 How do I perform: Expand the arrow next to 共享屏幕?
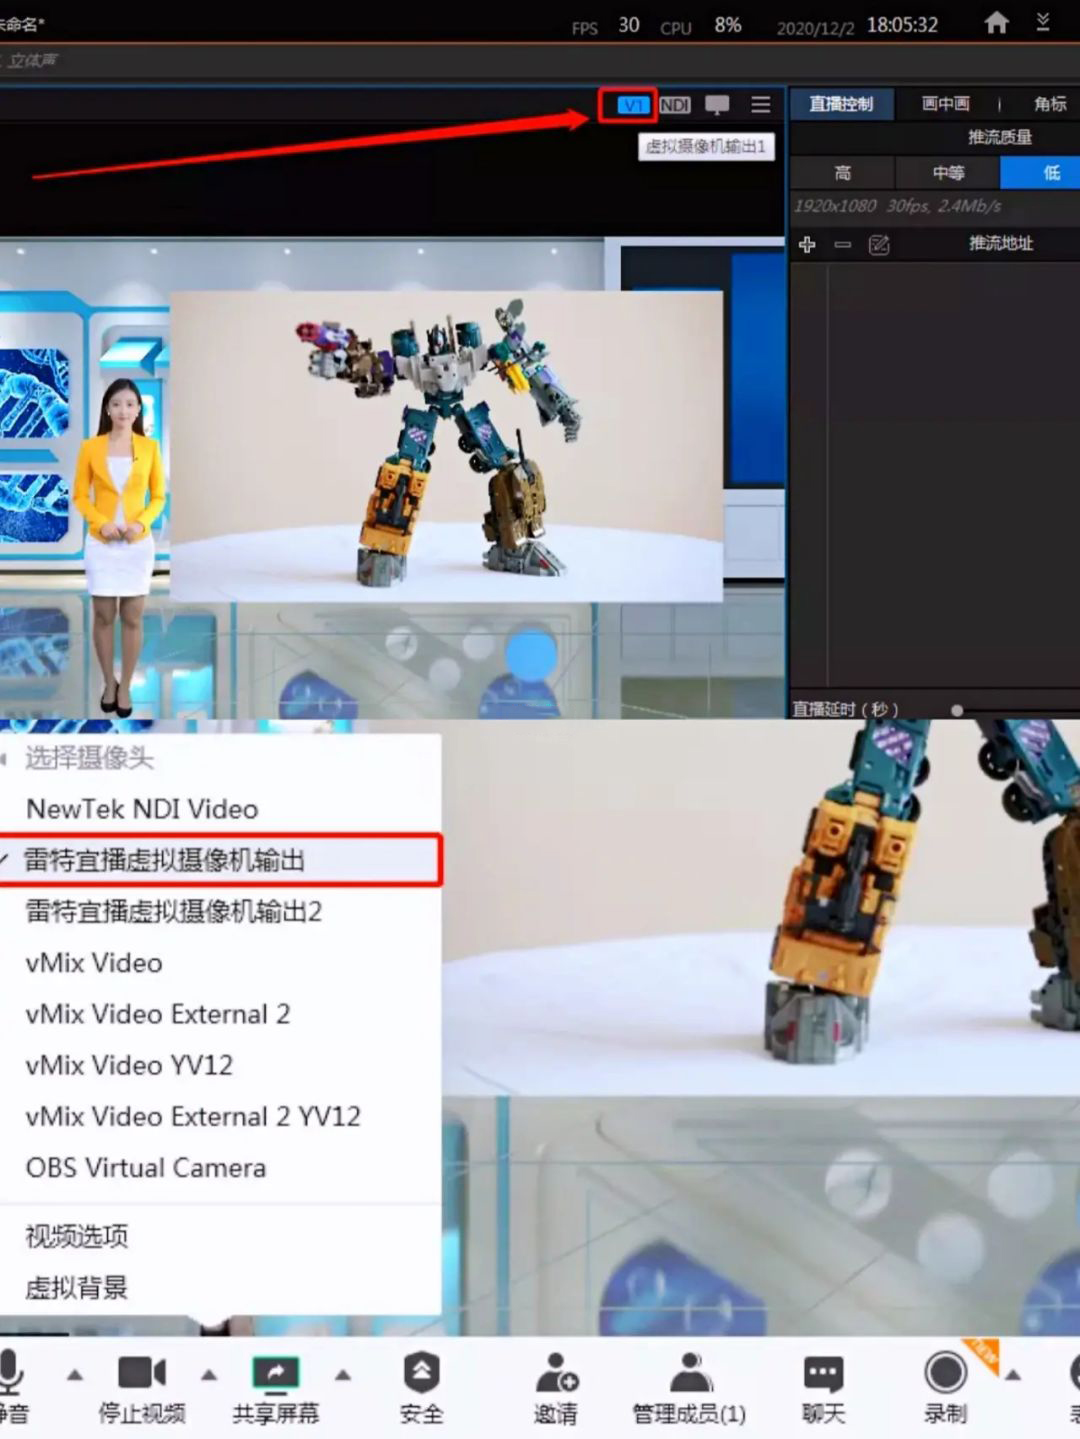(x=343, y=1375)
